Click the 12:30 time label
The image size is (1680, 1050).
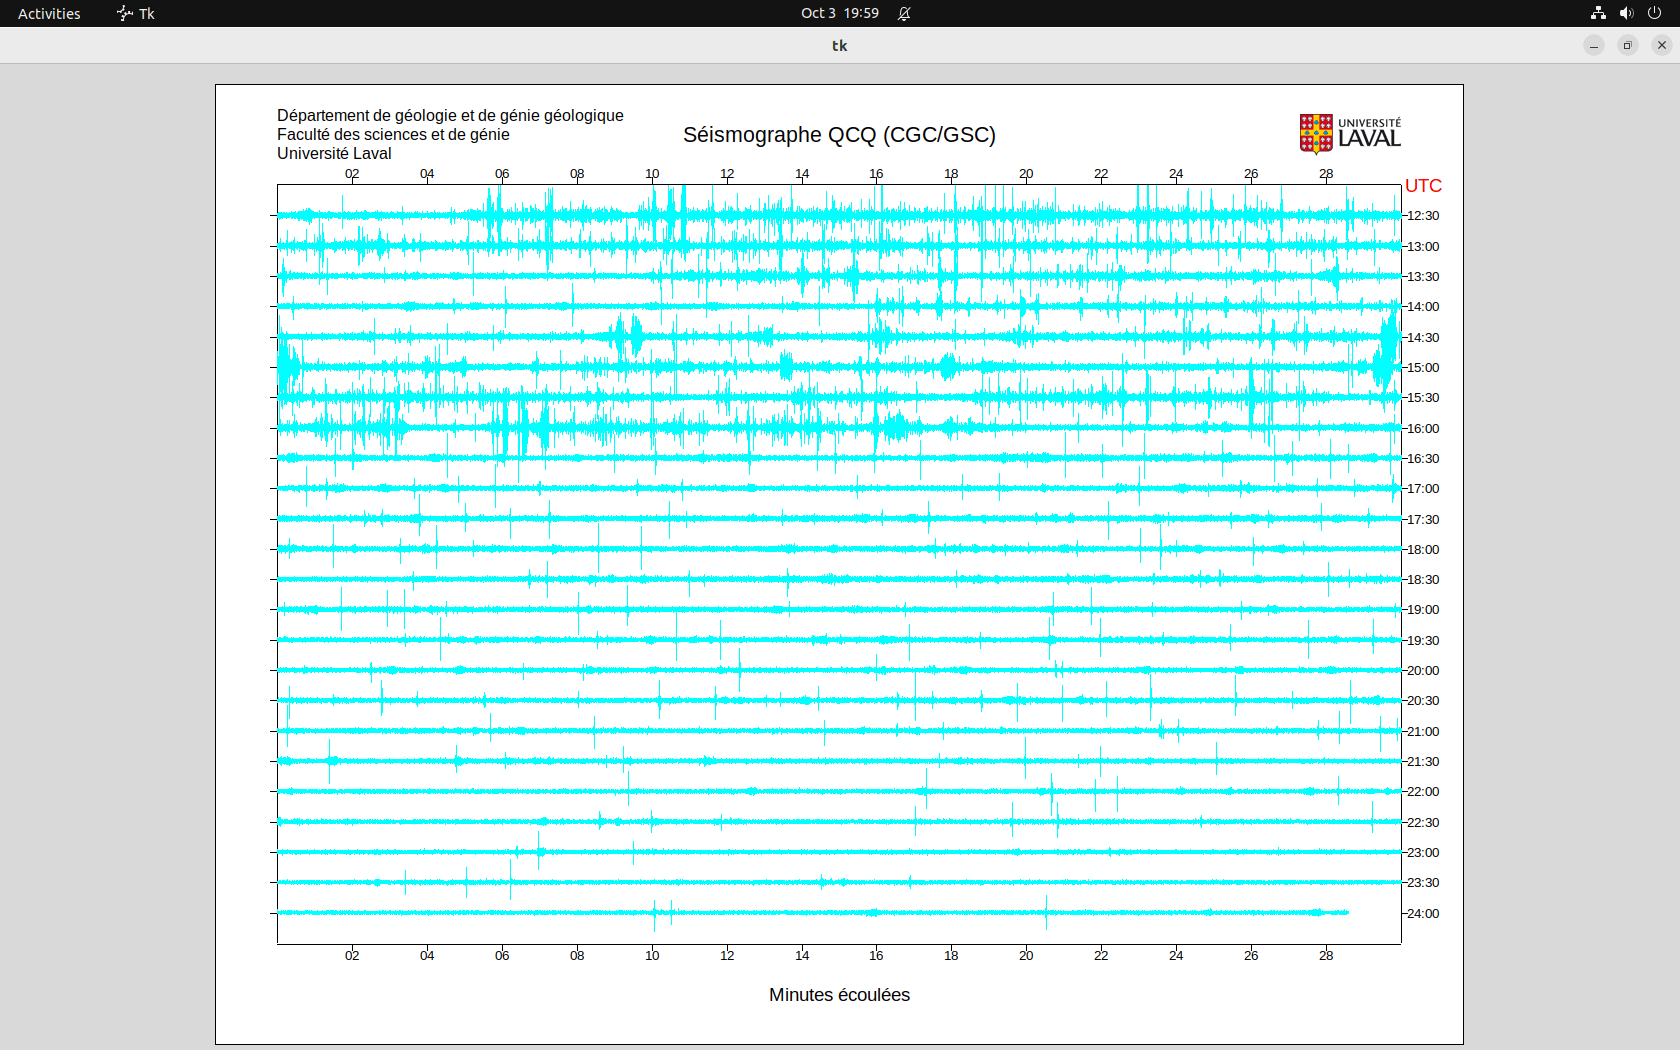coord(1423,216)
